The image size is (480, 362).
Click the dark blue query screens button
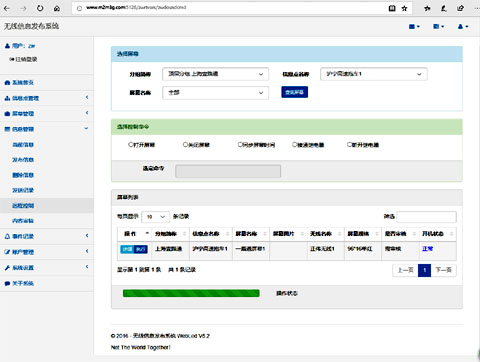pos(295,92)
